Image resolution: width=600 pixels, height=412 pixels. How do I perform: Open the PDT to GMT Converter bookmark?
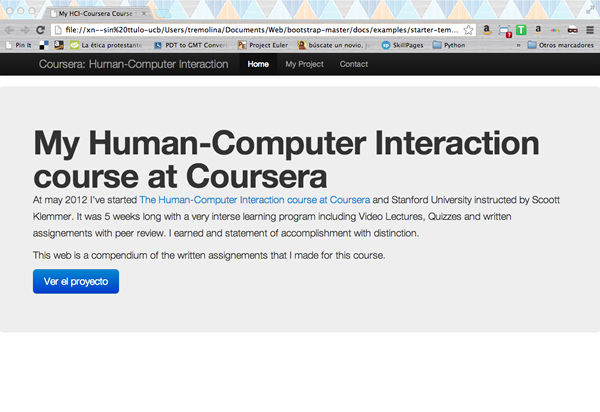pyautogui.click(x=191, y=45)
